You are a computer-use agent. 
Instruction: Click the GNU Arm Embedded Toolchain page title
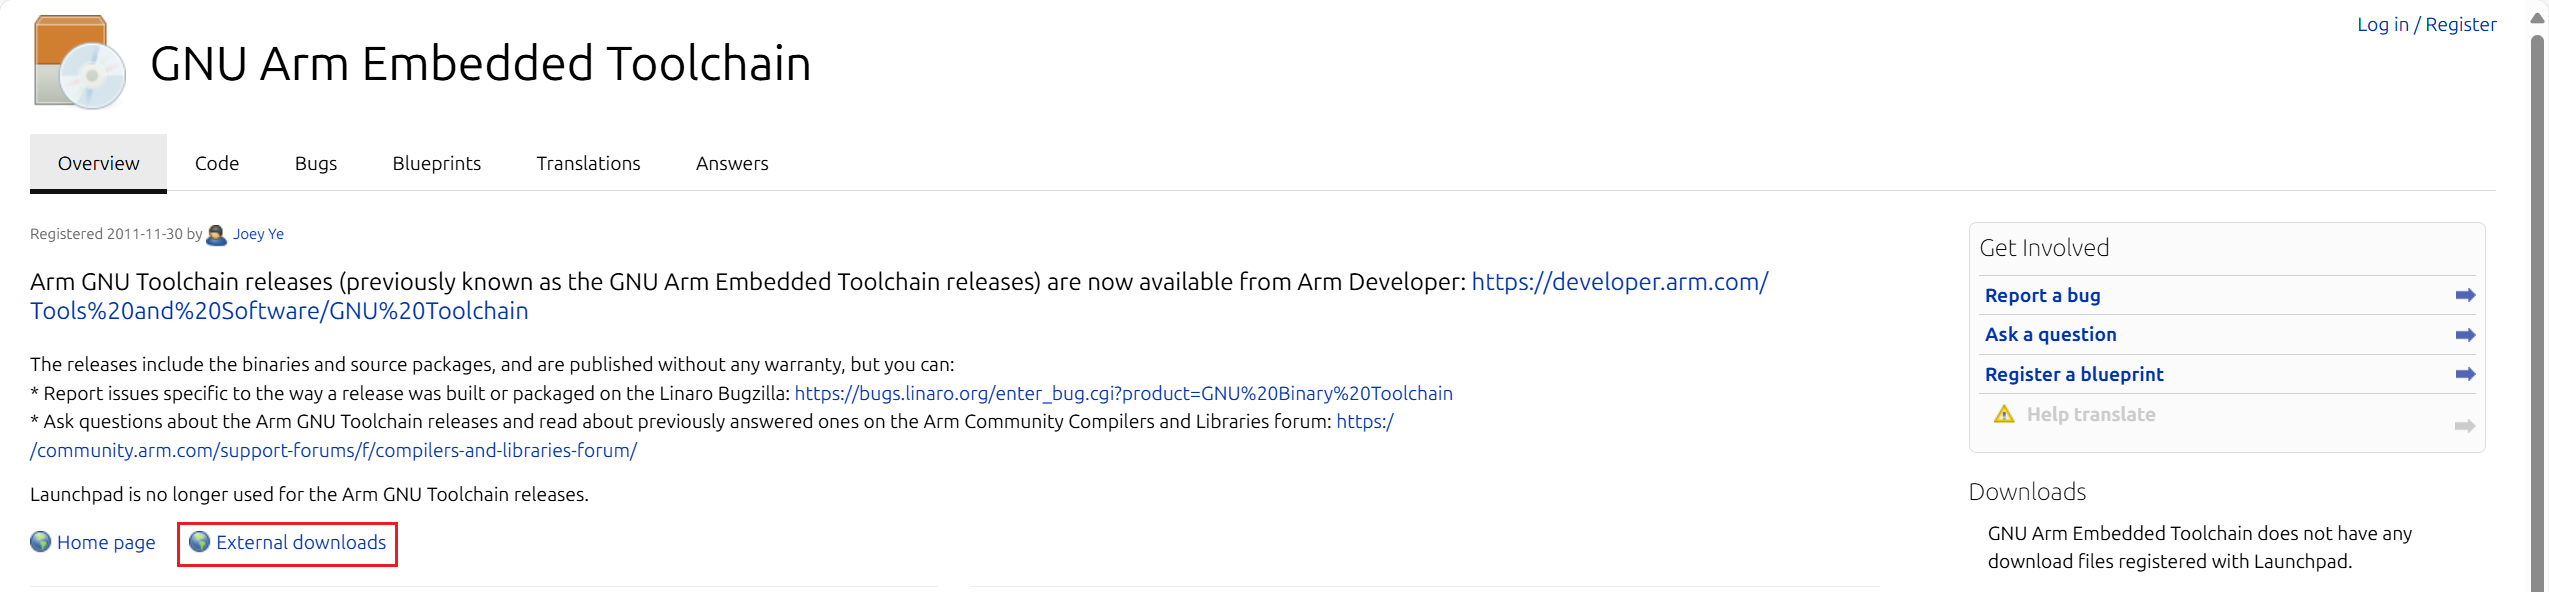click(x=480, y=63)
